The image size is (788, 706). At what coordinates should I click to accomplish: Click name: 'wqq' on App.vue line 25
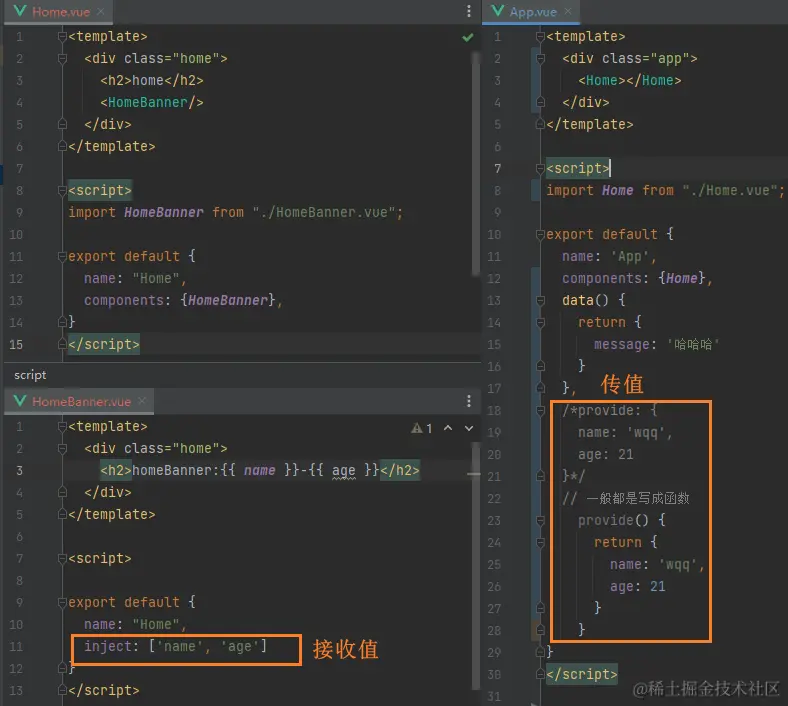point(657,565)
